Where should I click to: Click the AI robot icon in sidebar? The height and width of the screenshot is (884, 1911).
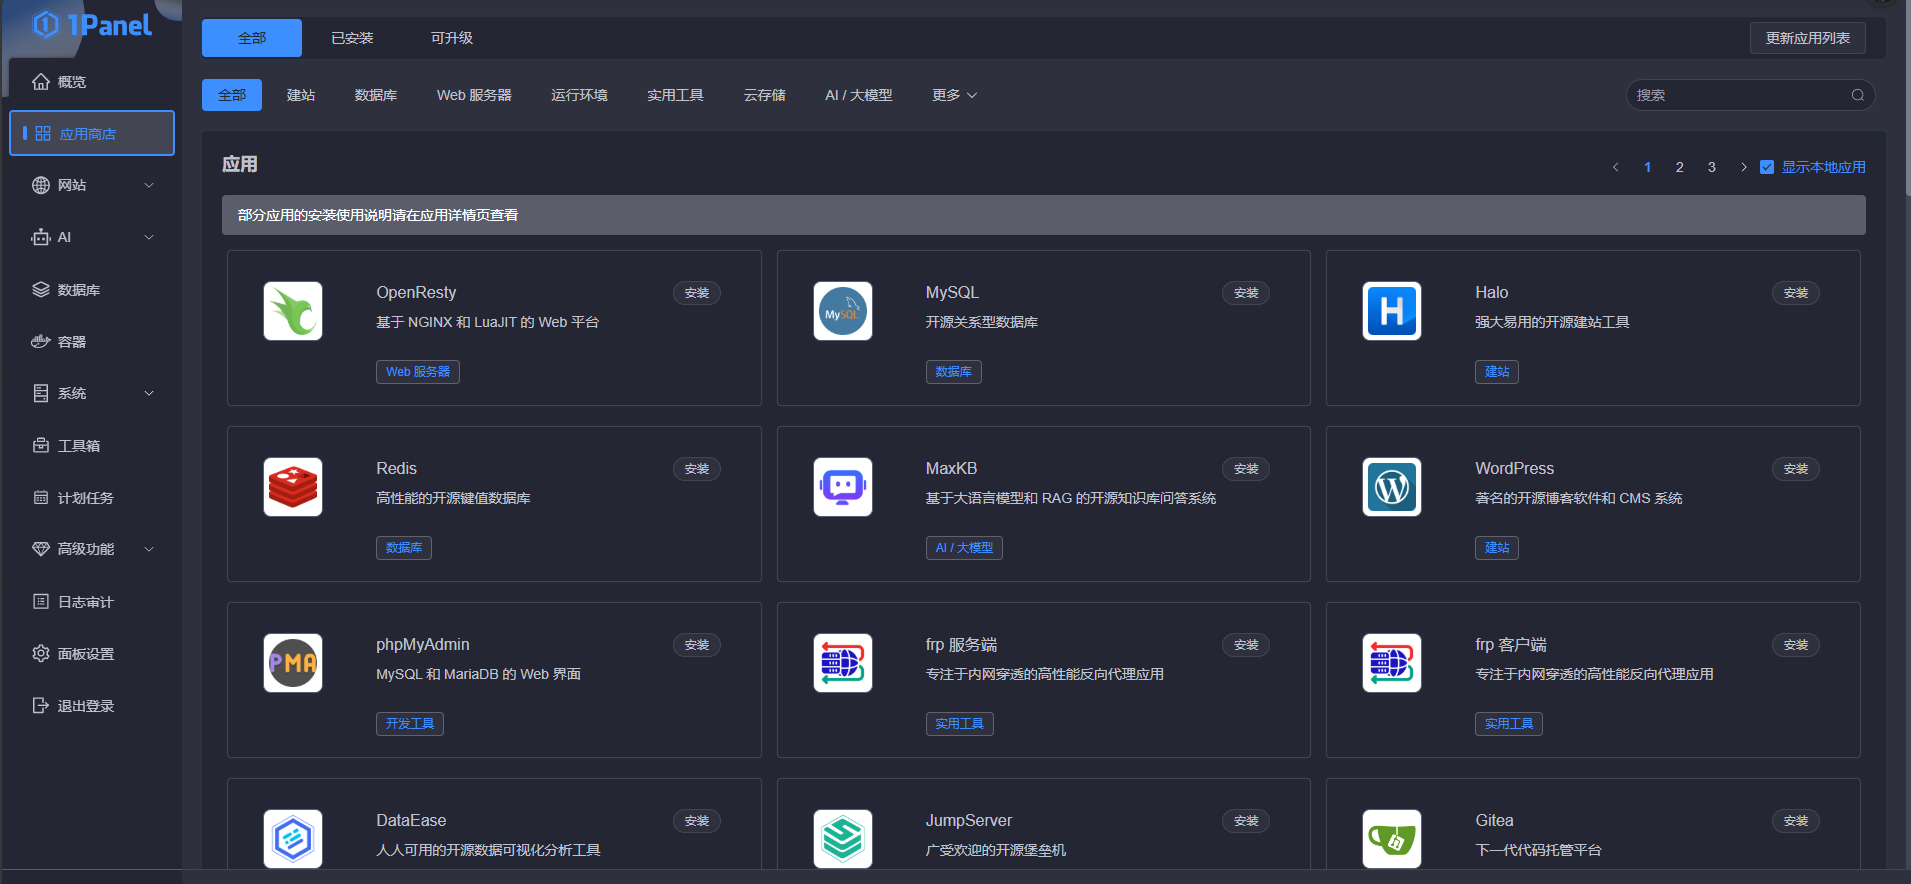(x=41, y=237)
